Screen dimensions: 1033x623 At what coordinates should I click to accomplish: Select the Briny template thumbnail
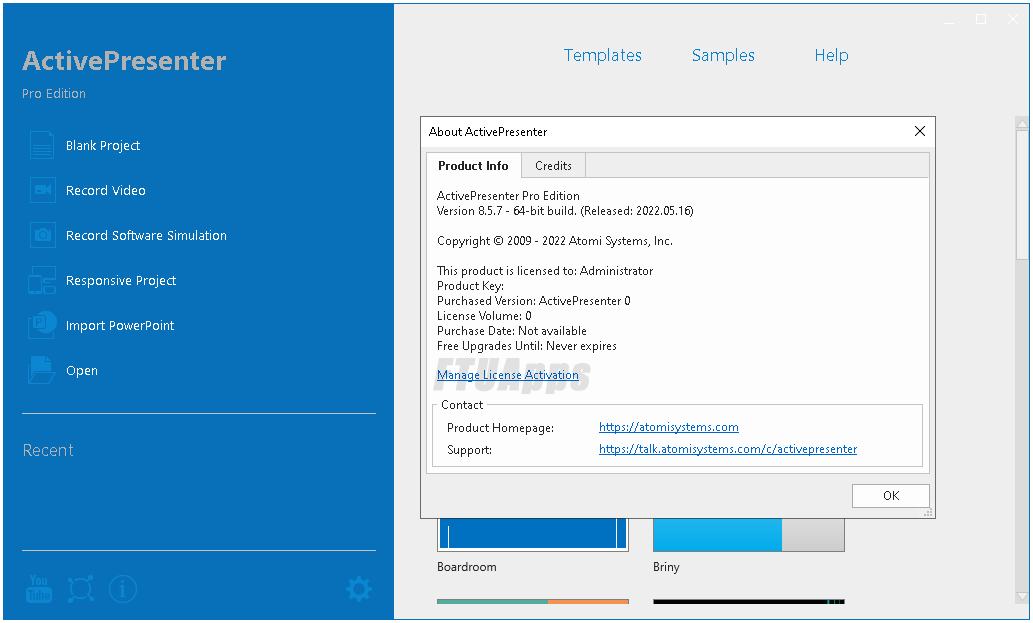[748, 534]
